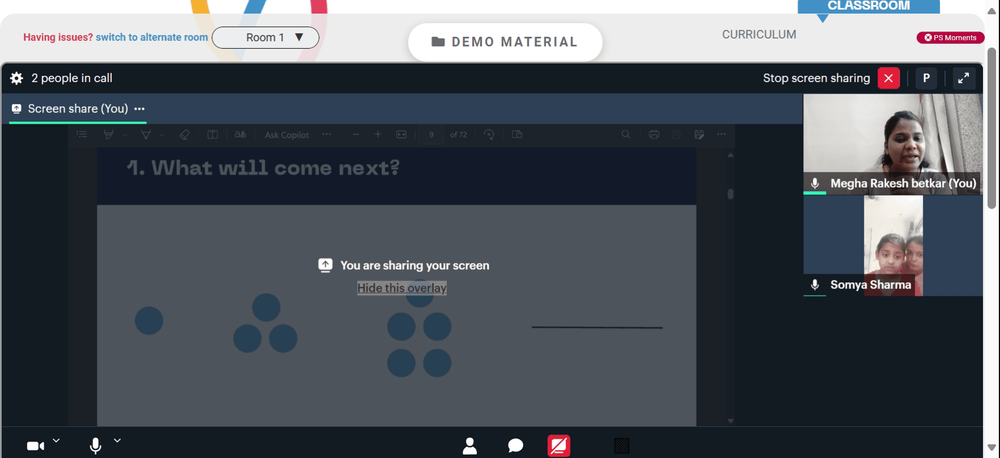Click the fit to width icon in PDF toolbar
The width and height of the screenshot is (1000, 458).
(x=401, y=135)
